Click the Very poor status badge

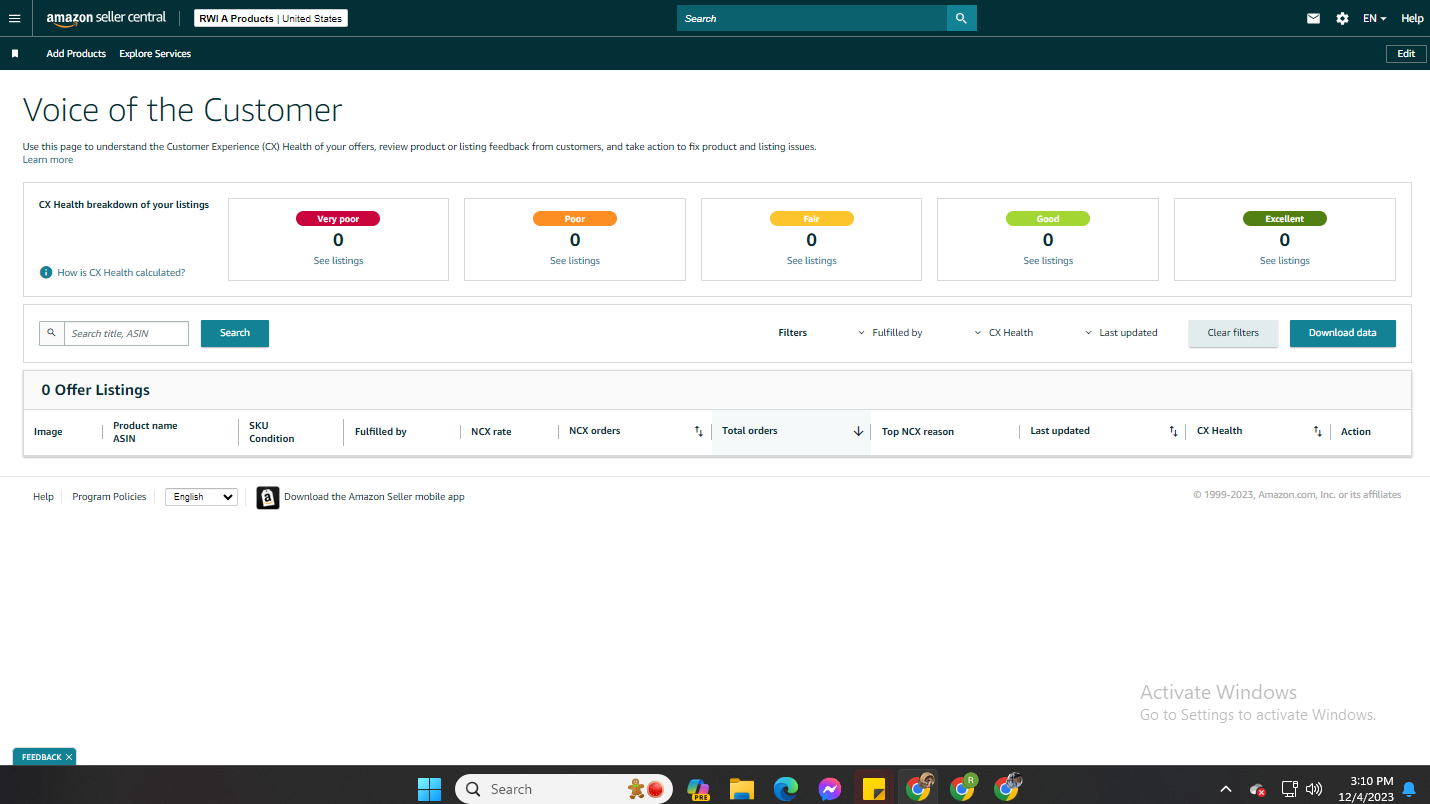(x=338, y=219)
